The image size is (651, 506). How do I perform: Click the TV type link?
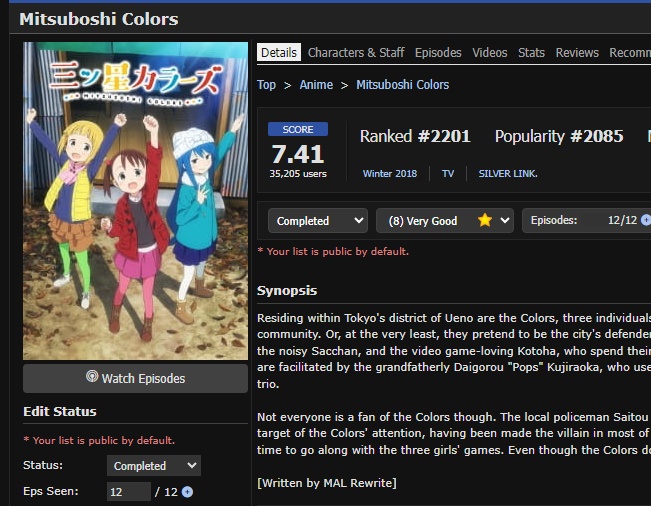point(448,174)
